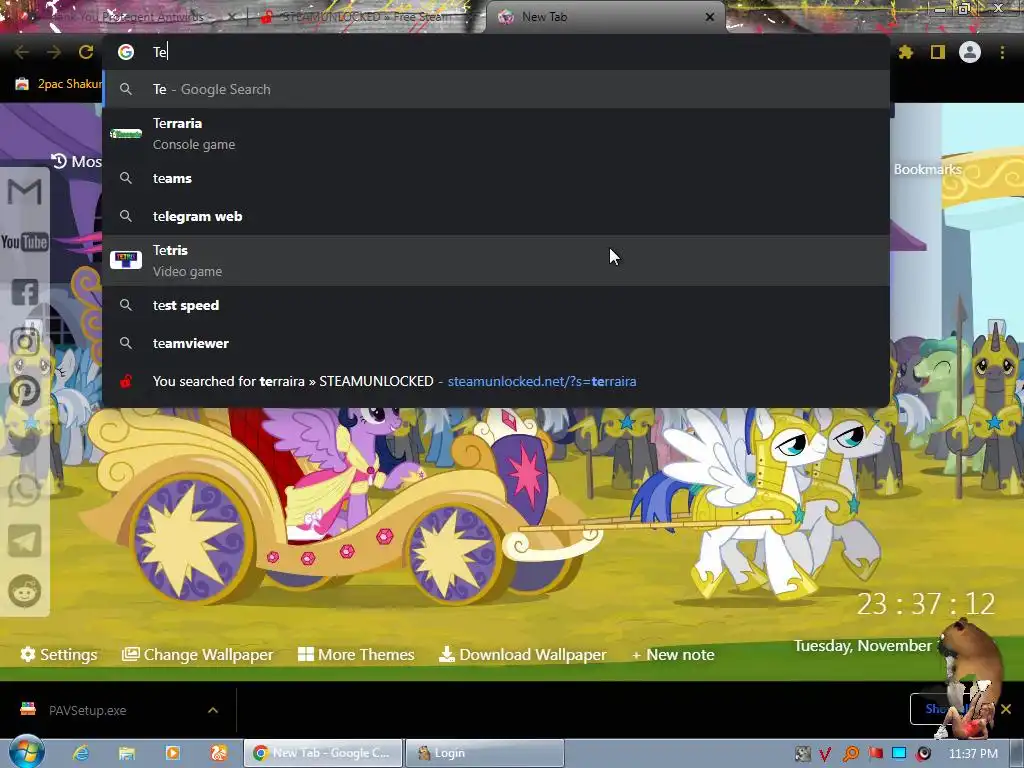
Task: Click Change Wallpaper
Action: [x=197, y=654]
